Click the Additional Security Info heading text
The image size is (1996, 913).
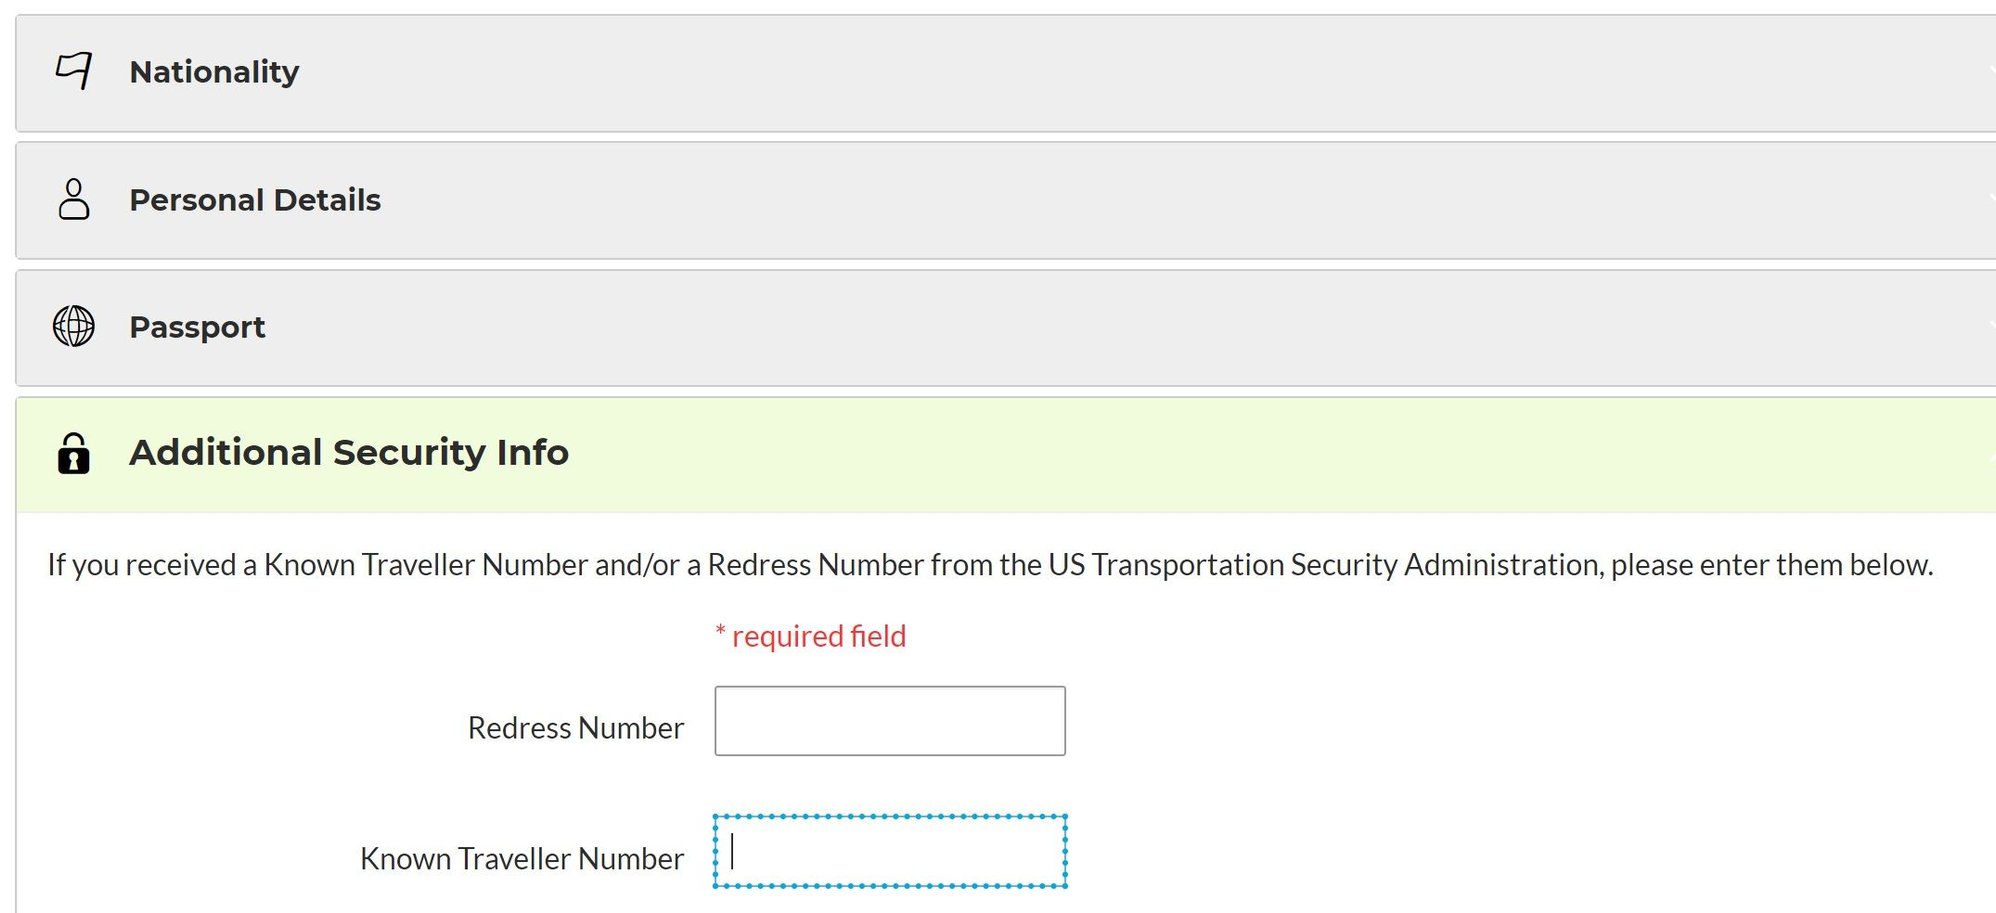coord(349,453)
